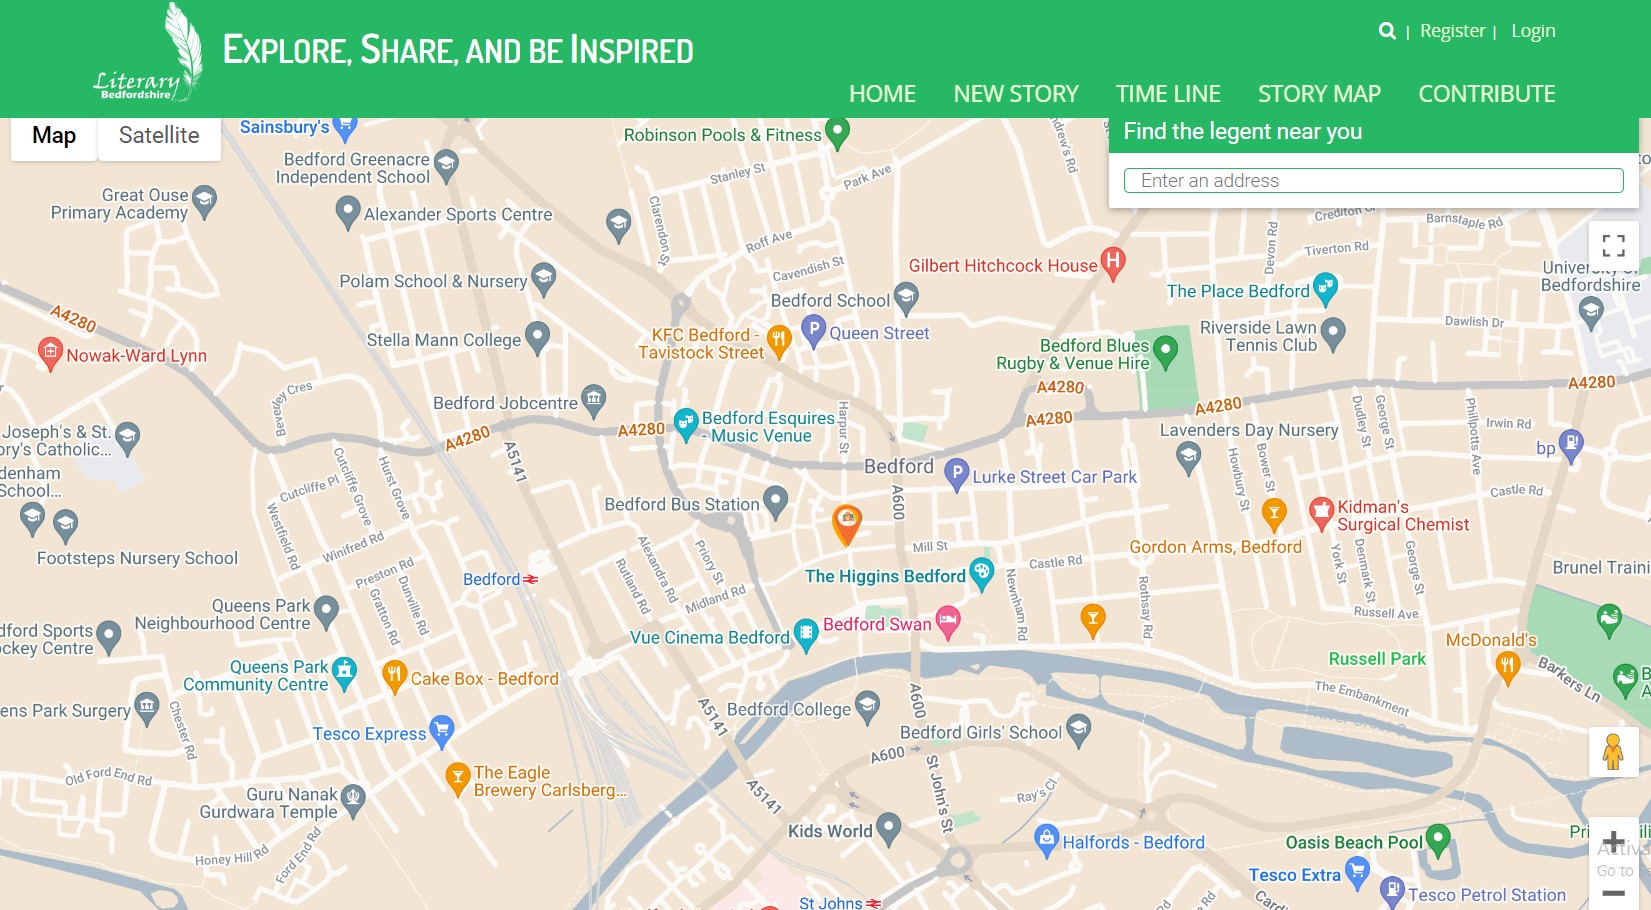1651x910 pixels.
Task: Select KFC Bedford restaurant pin
Action: (x=779, y=342)
